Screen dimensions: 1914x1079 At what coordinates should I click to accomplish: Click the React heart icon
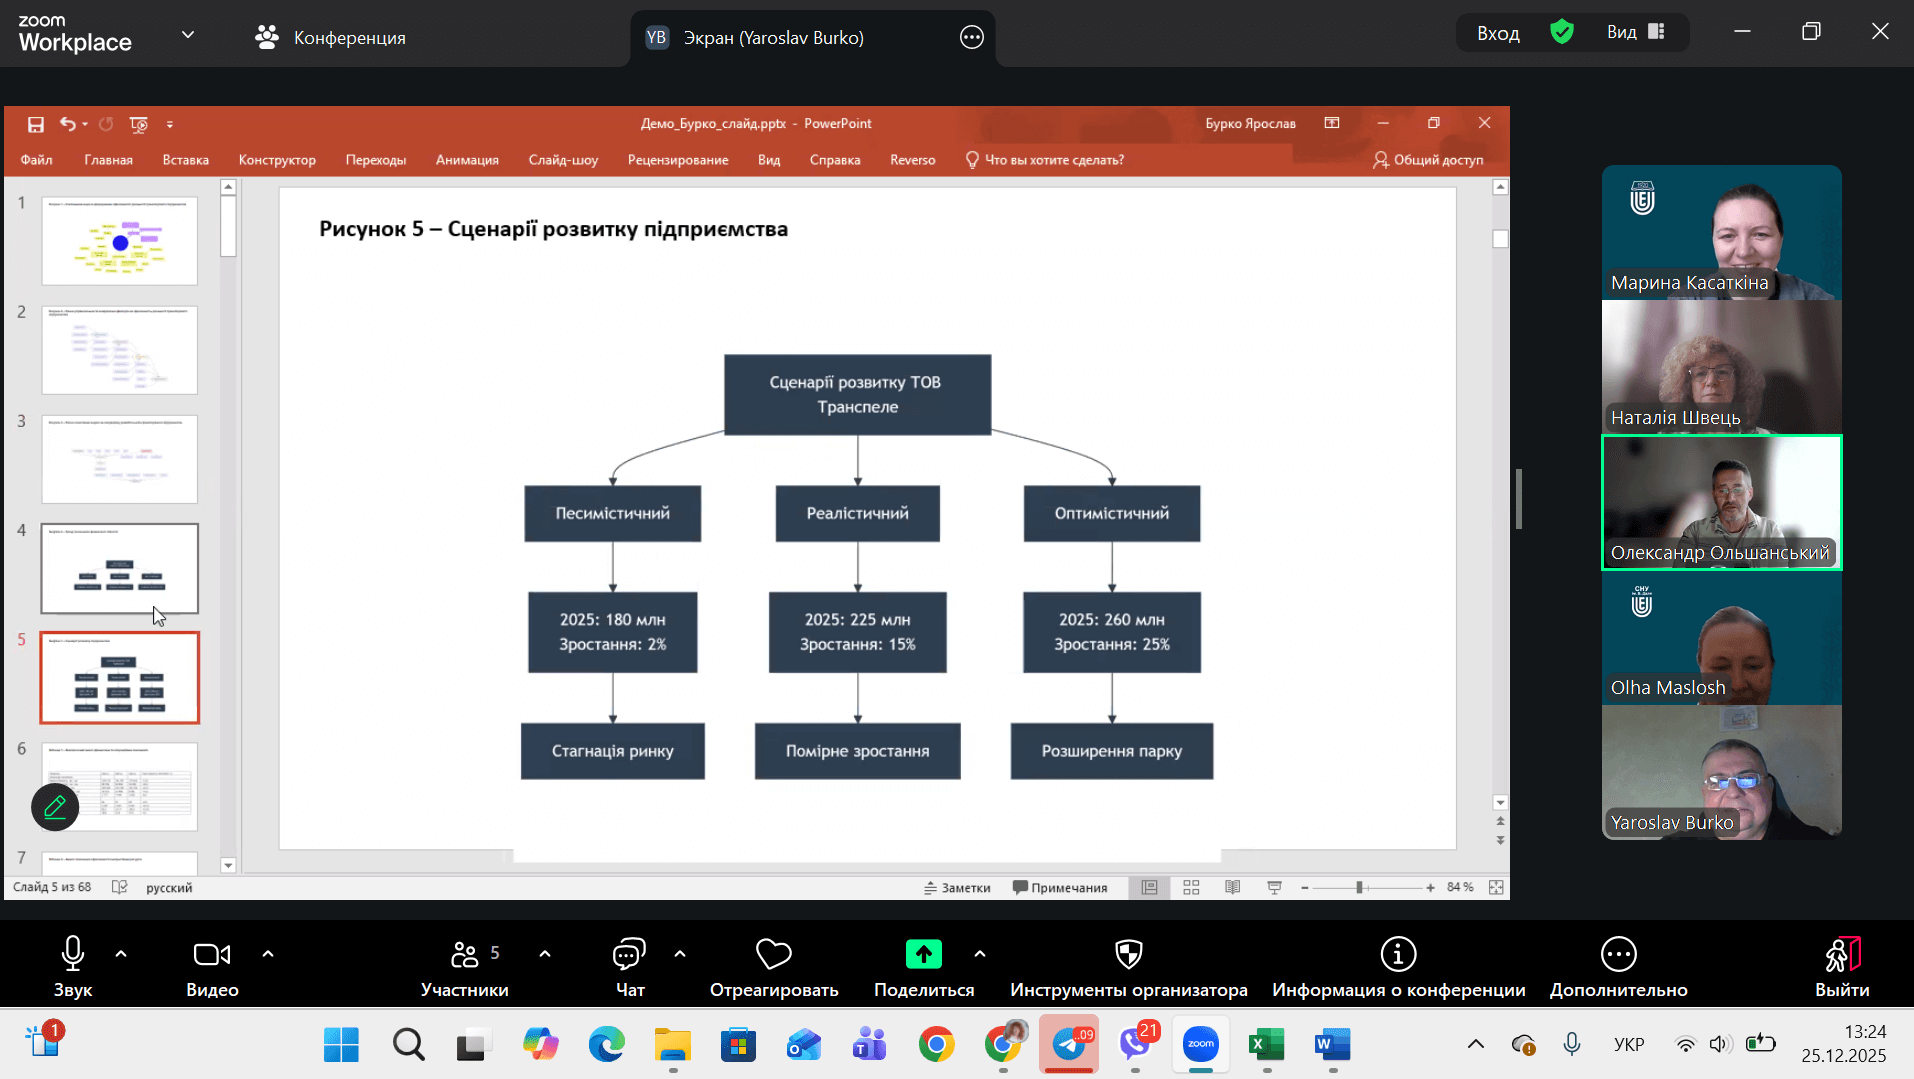coord(773,967)
